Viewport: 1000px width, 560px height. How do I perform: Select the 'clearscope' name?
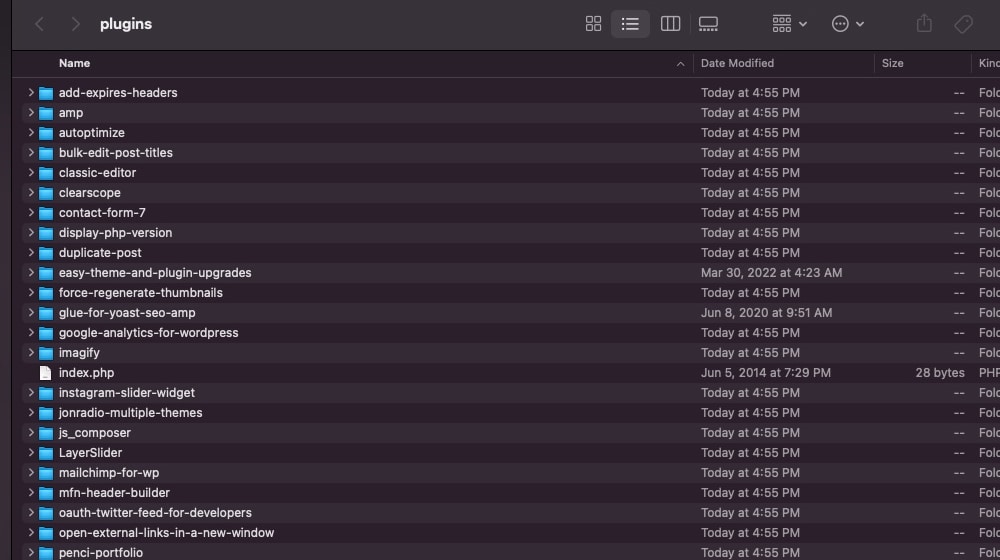point(89,193)
